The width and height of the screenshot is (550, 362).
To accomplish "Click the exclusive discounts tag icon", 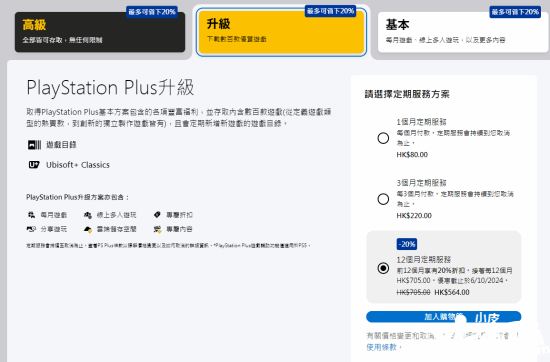I will tap(157, 214).
